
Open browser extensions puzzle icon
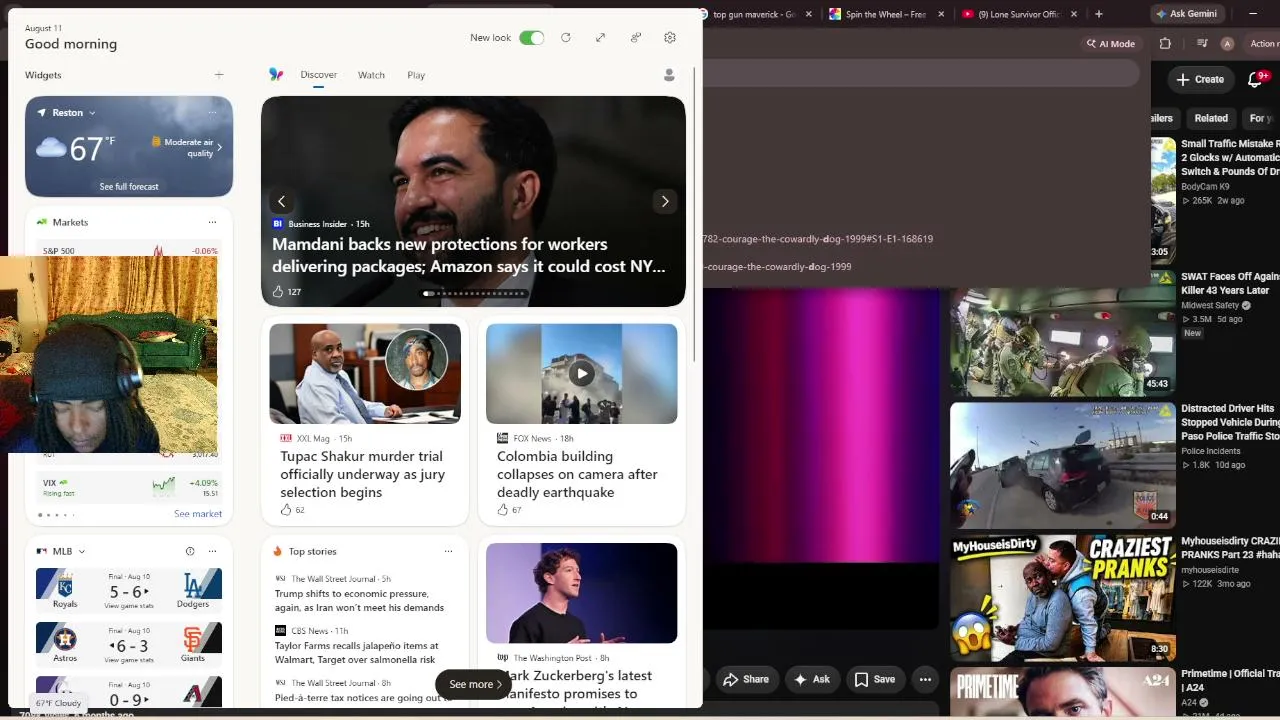(x=1165, y=44)
